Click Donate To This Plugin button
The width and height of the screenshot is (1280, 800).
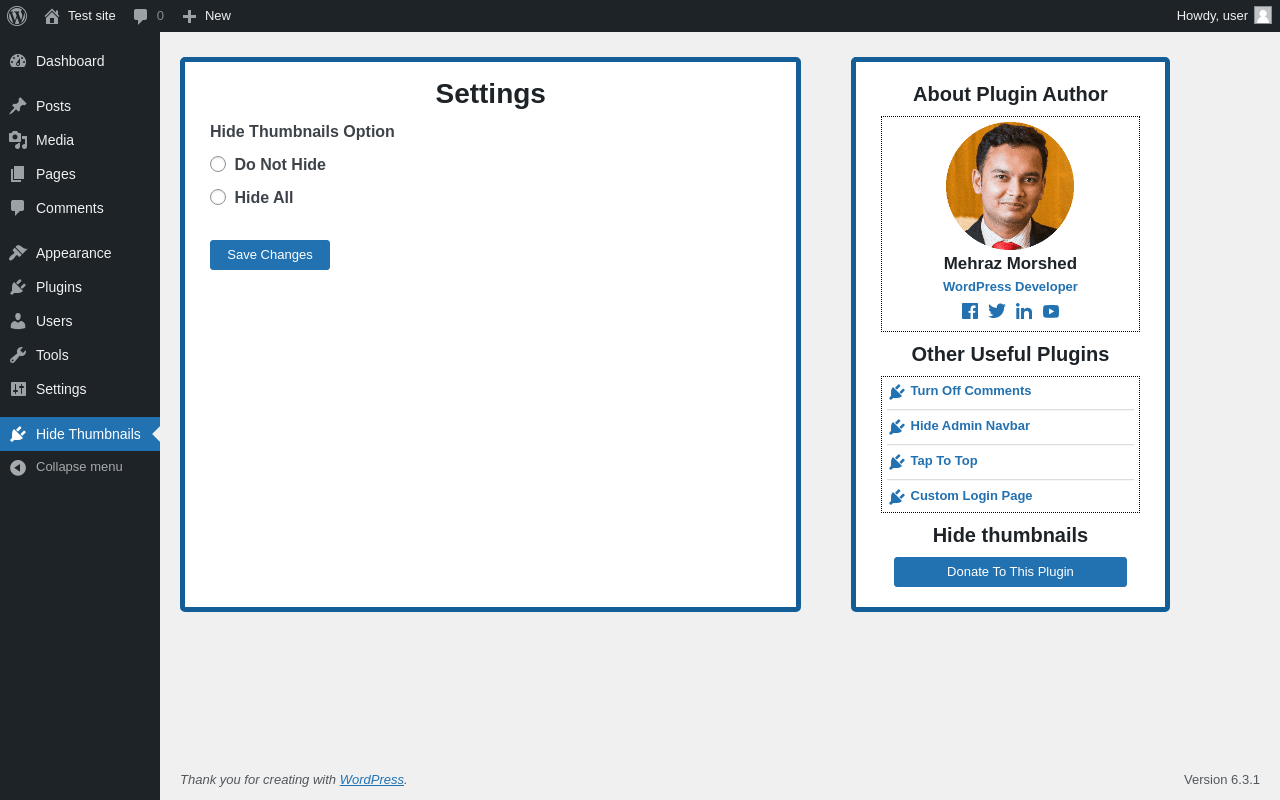[1010, 572]
